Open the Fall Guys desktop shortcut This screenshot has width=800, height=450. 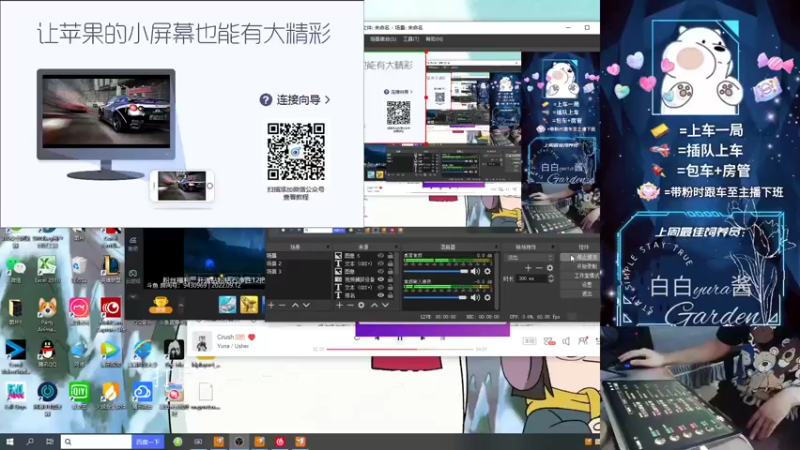pyautogui.click(x=15, y=392)
